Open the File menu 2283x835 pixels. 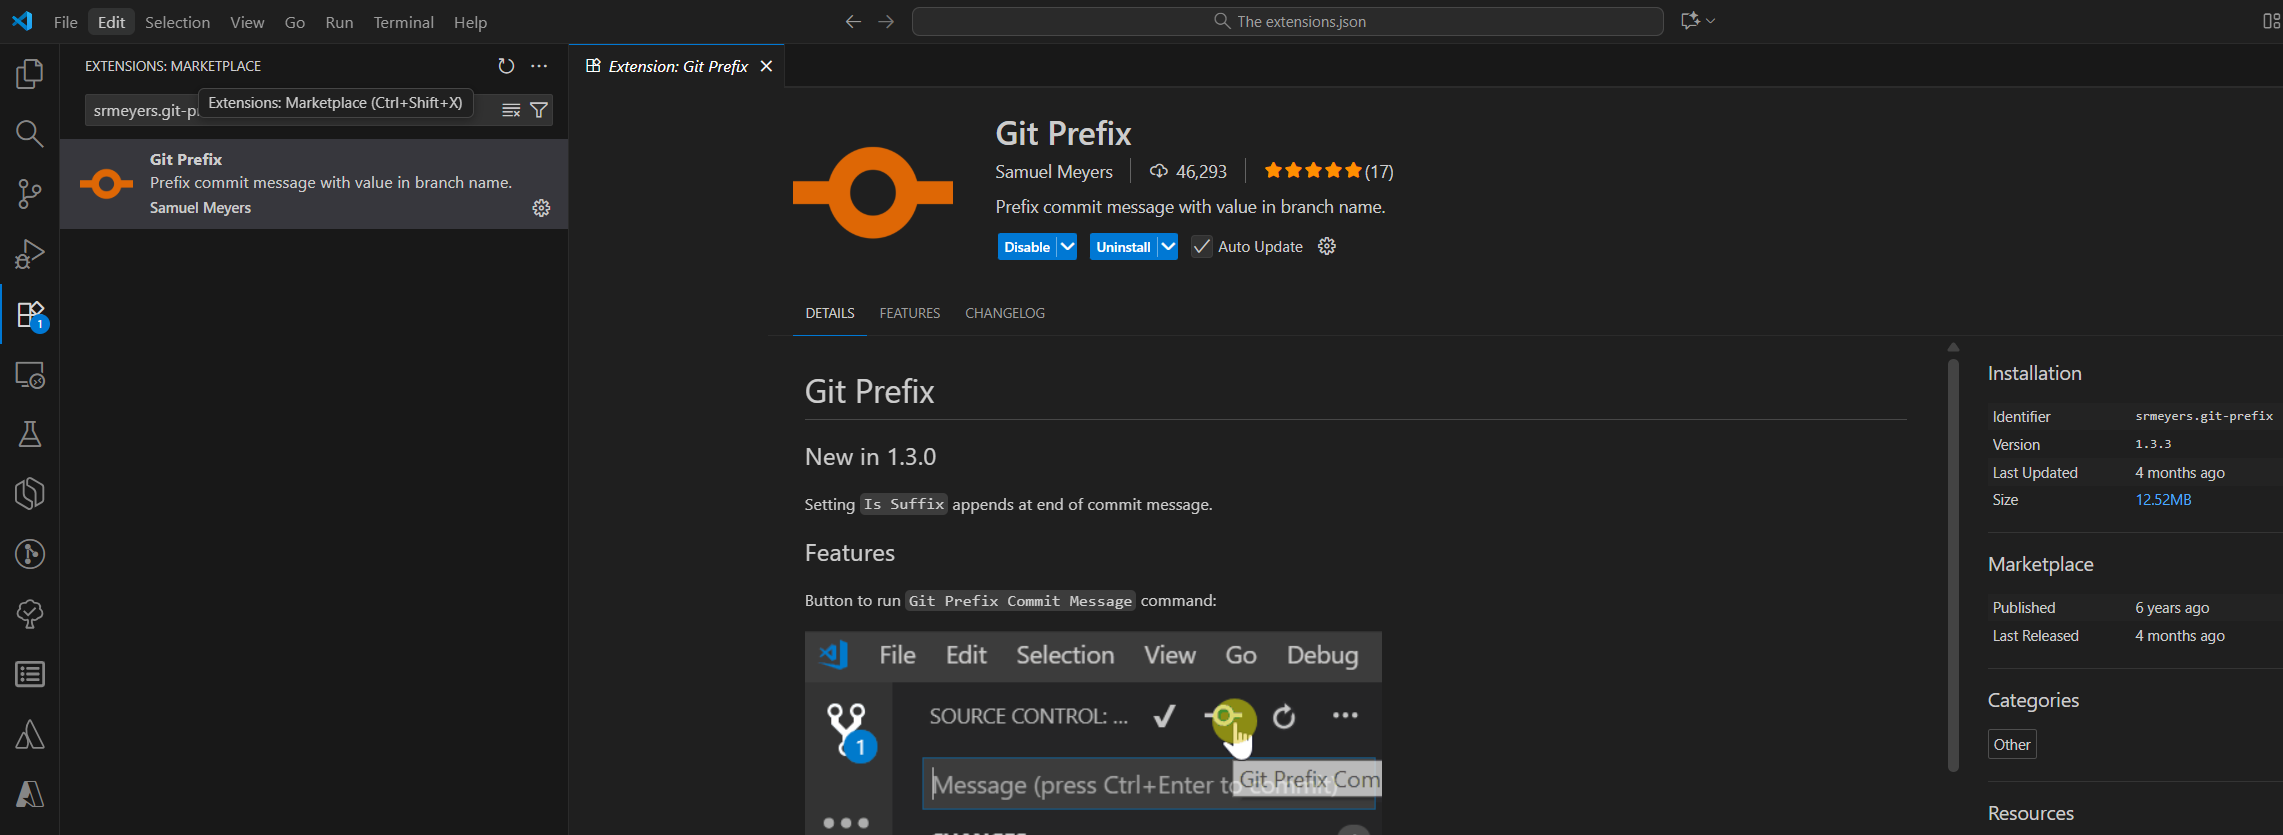click(66, 22)
